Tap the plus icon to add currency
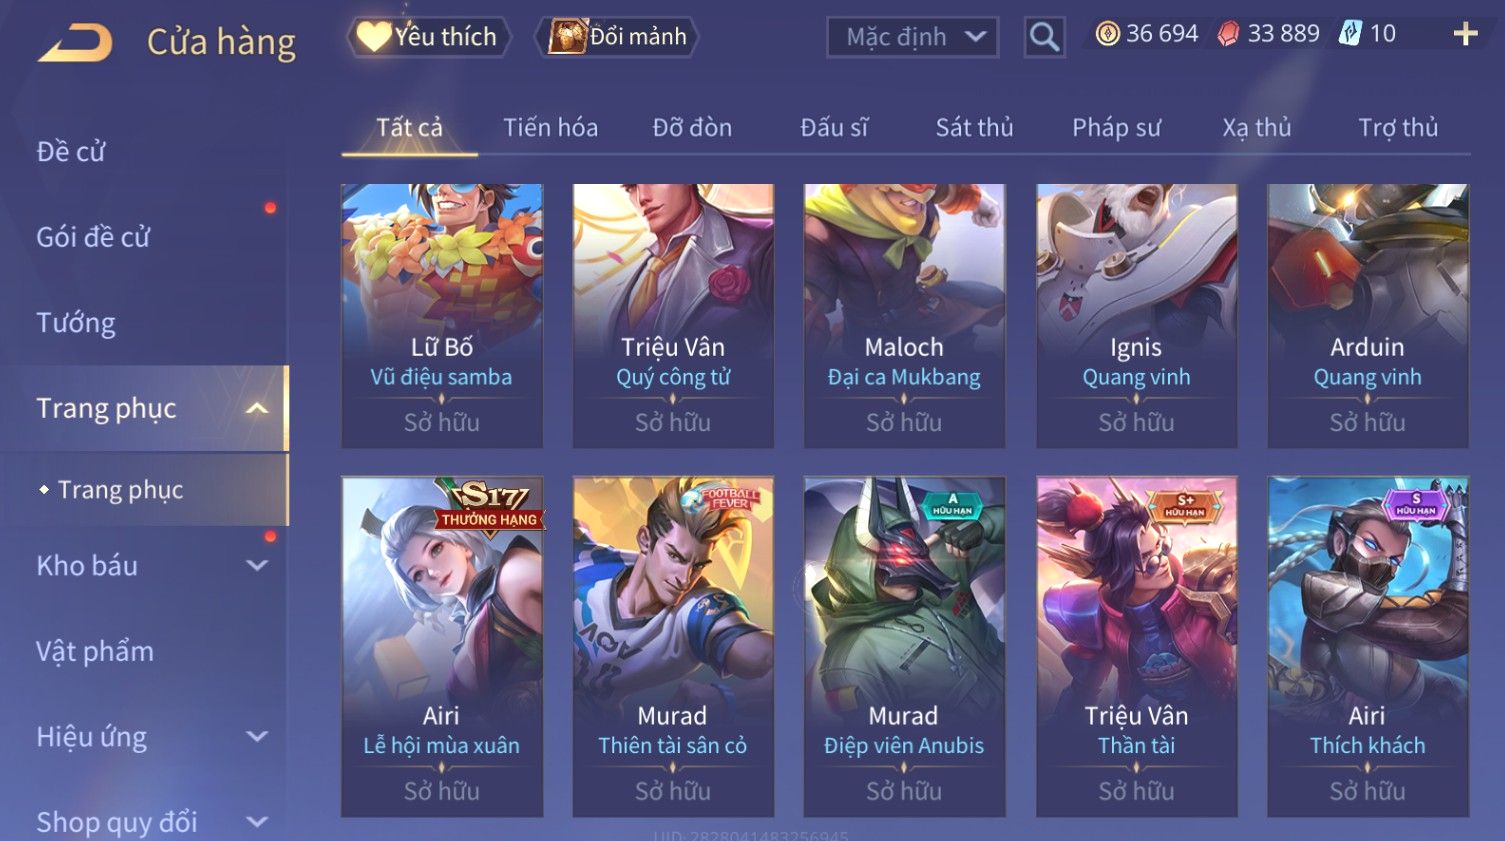 (x=1465, y=35)
